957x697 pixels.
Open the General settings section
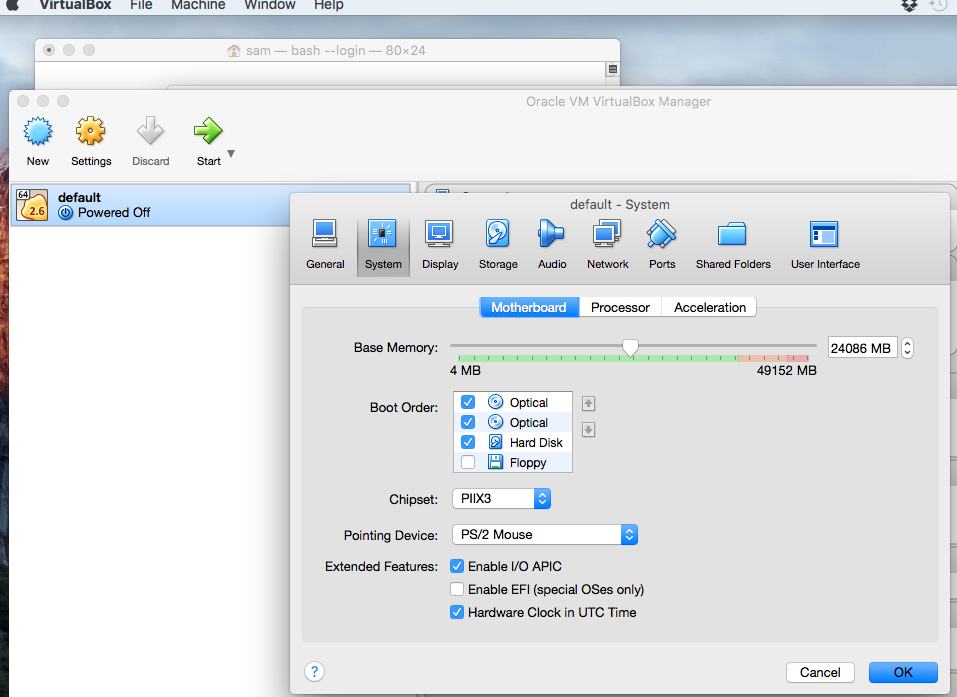pos(325,244)
